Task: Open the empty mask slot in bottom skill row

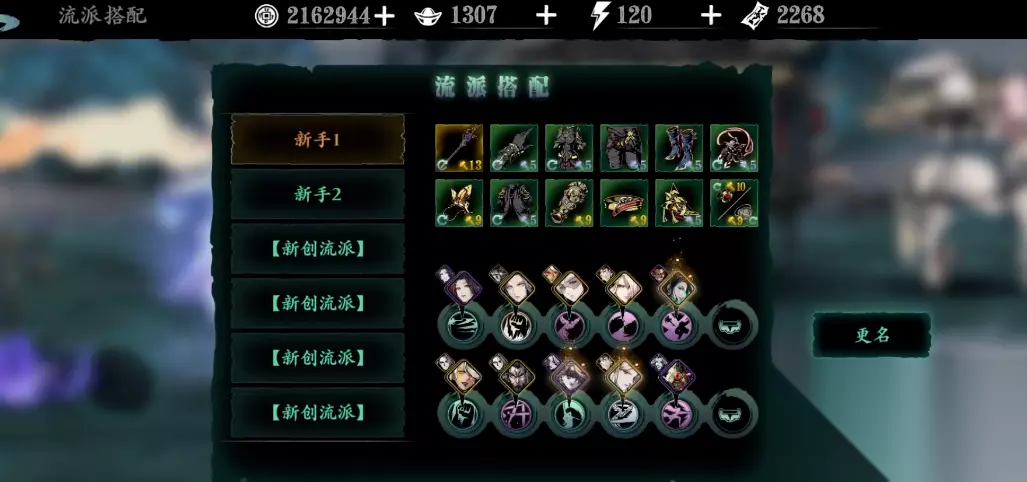Action: pyautogui.click(x=733, y=414)
